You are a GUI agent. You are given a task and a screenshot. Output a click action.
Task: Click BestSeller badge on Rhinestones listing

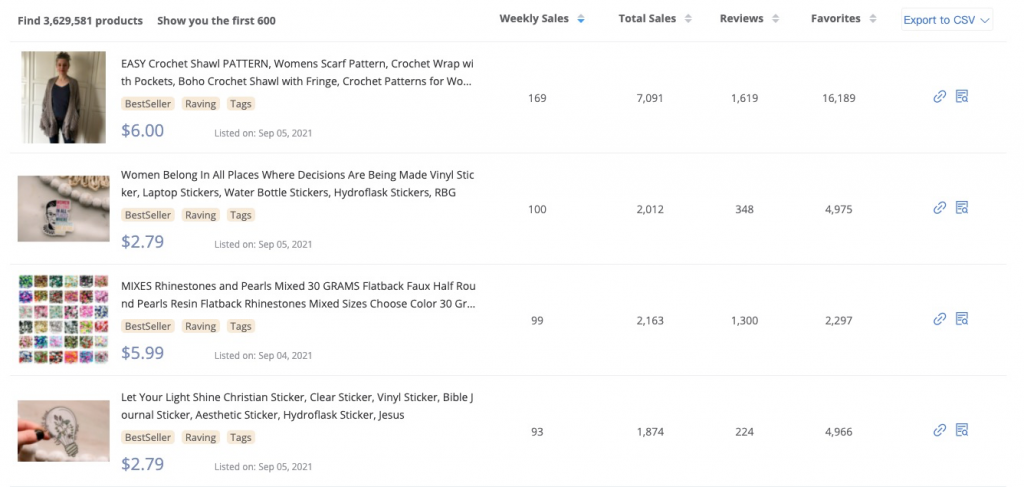148,326
